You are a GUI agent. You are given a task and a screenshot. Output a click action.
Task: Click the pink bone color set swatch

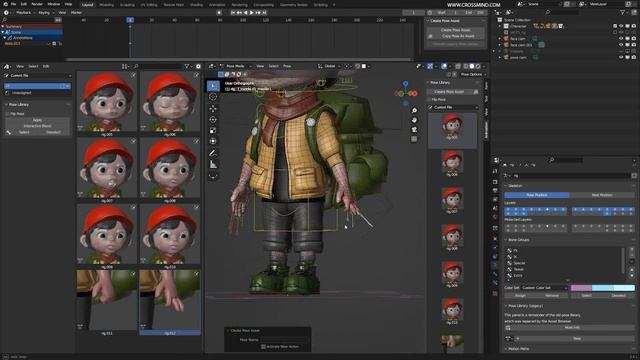(x=581, y=288)
